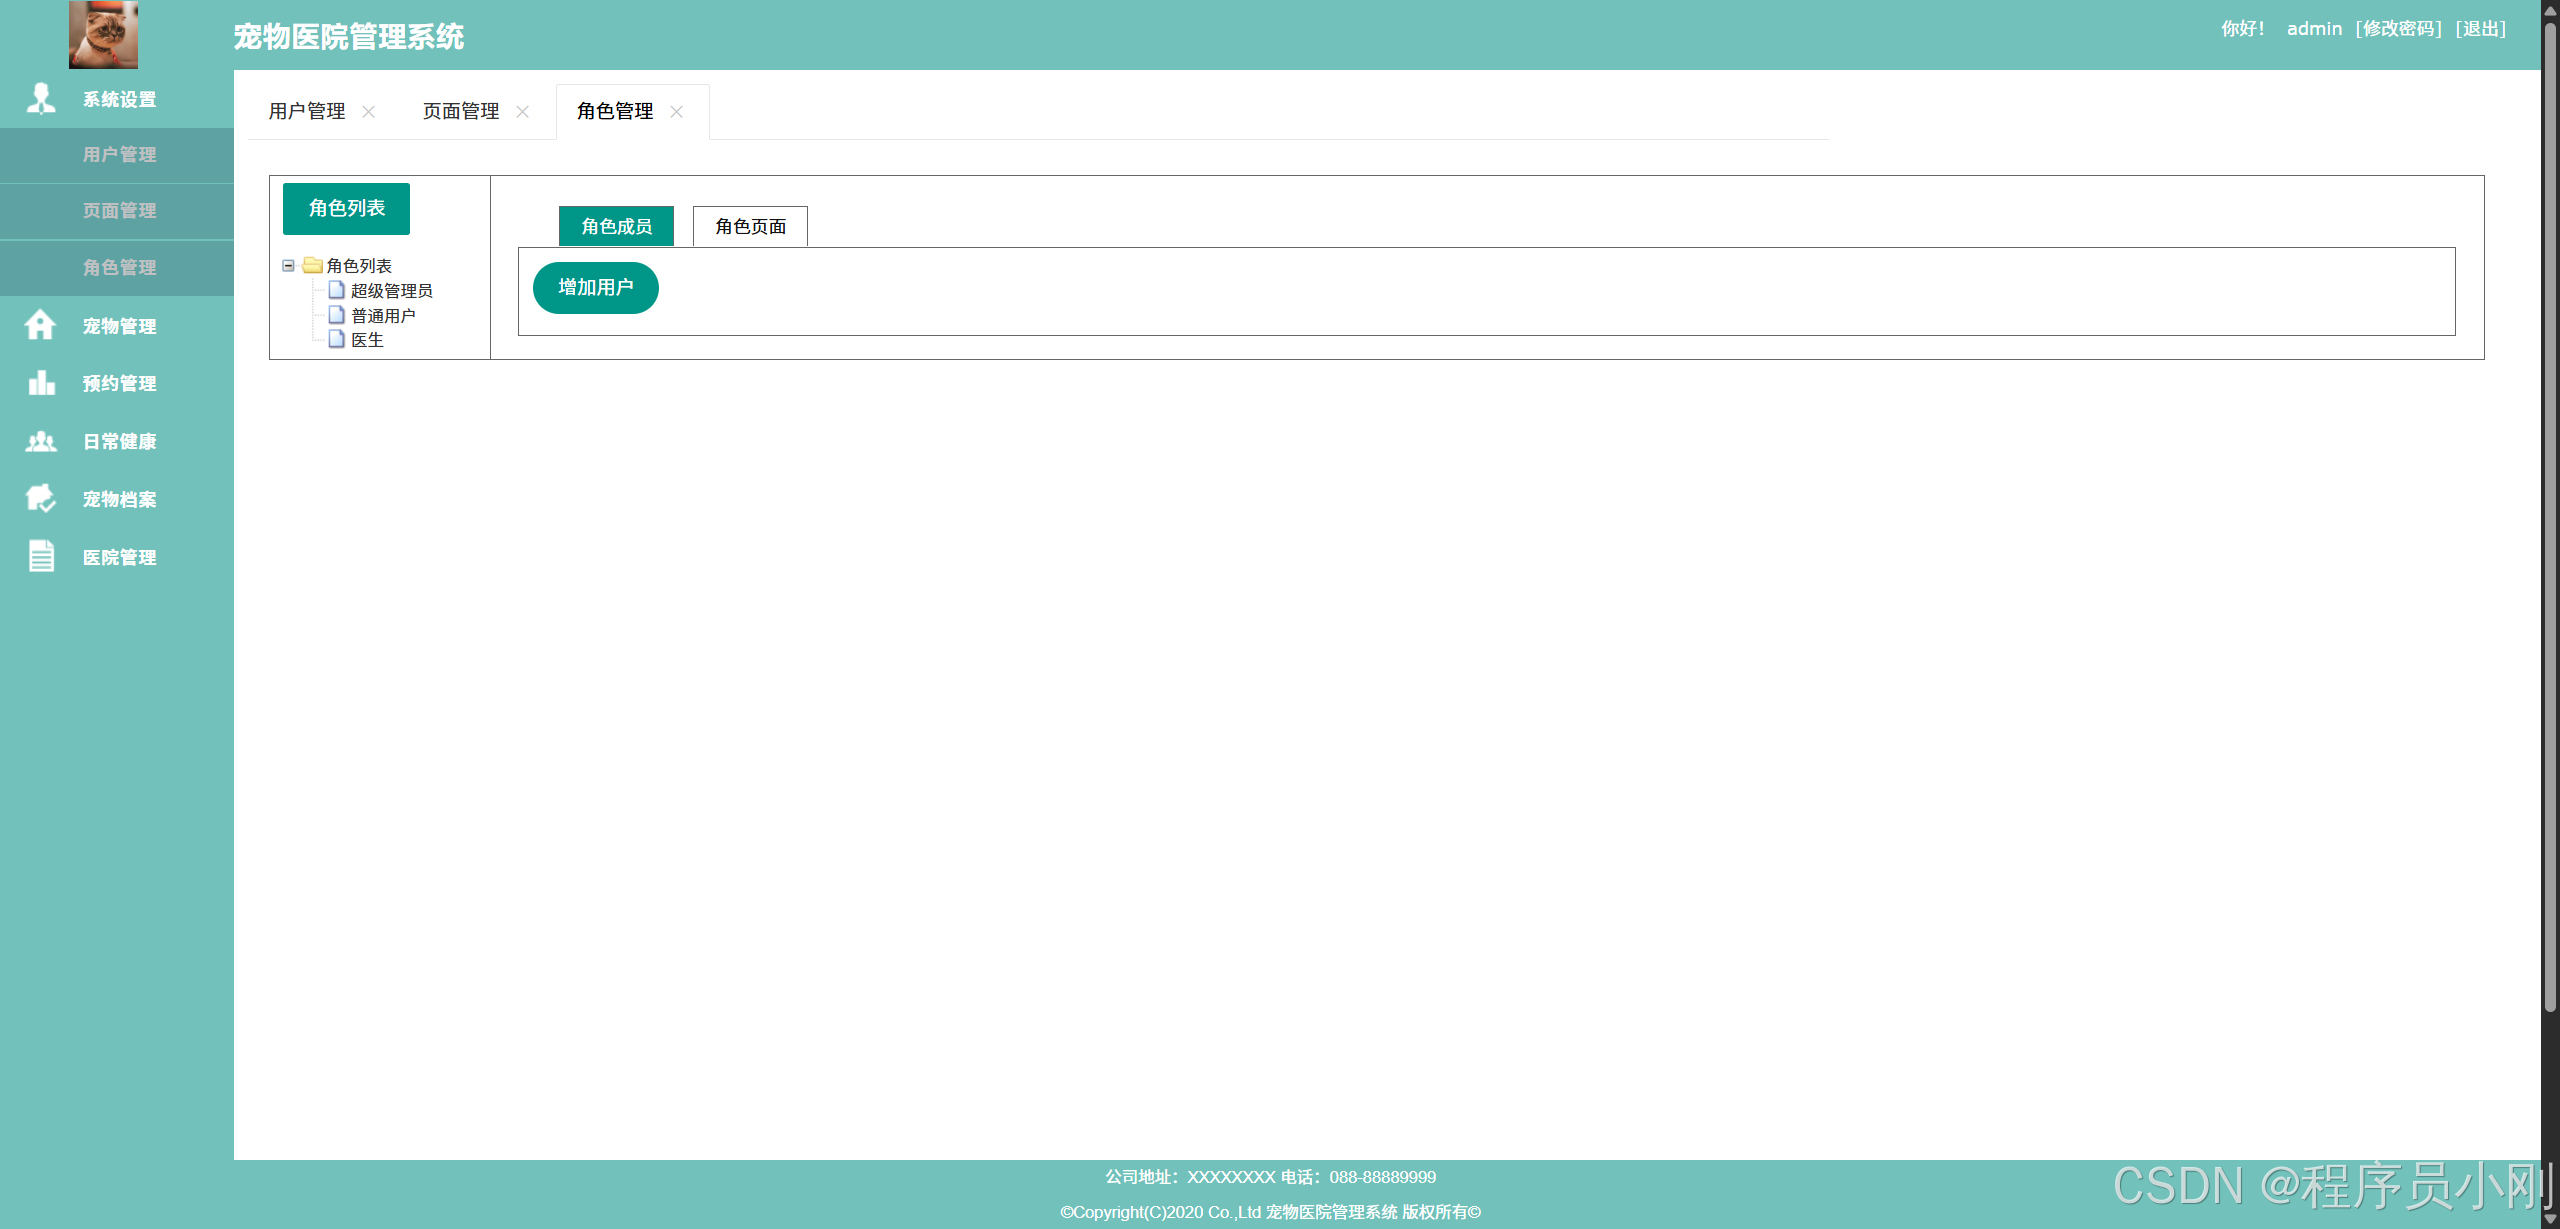This screenshot has height=1229, width=2560.
Task: Click the Appointment Management bar-chart icon
Action: [41, 383]
